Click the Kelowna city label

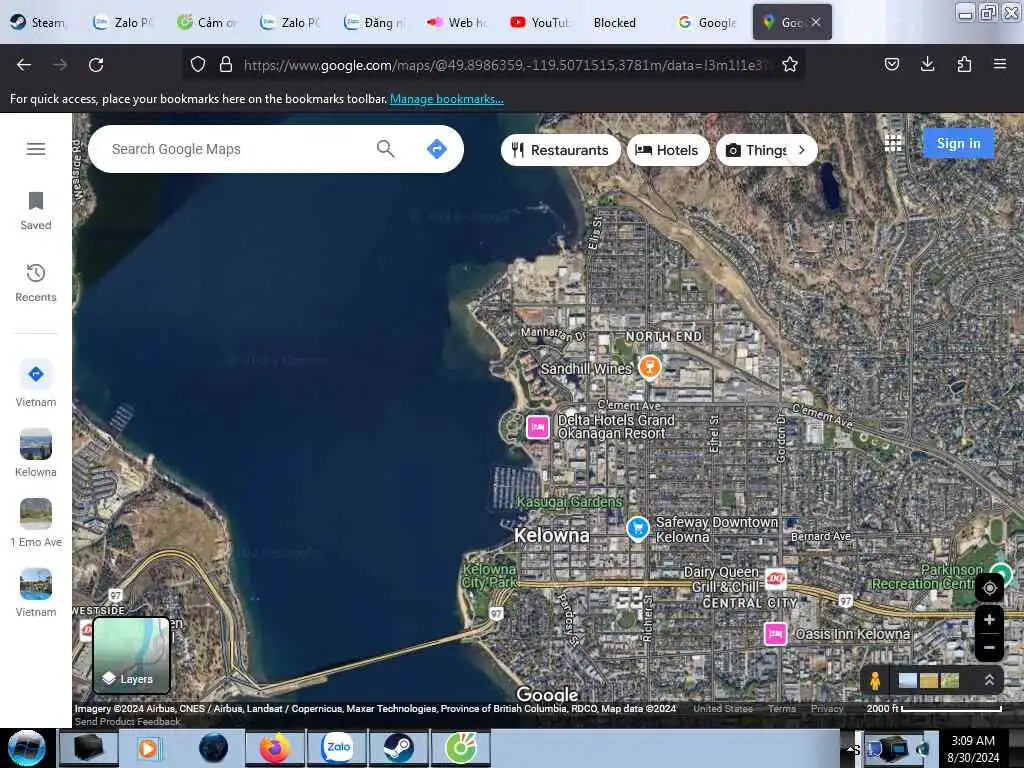coord(552,536)
